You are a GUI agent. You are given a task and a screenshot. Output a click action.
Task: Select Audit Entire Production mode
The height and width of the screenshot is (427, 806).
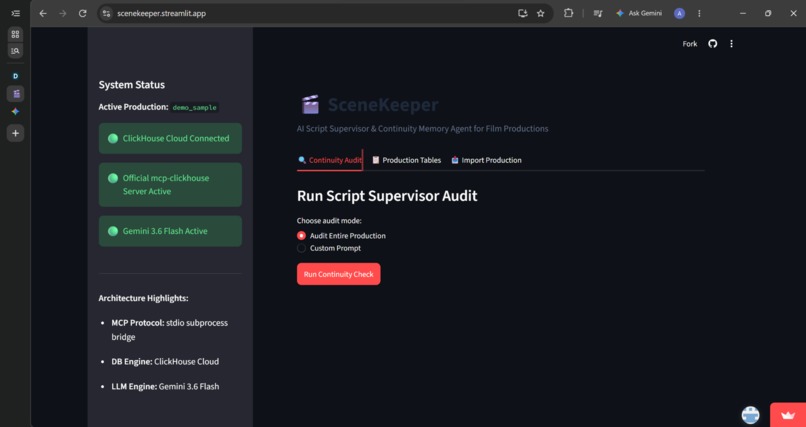(341, 236)
